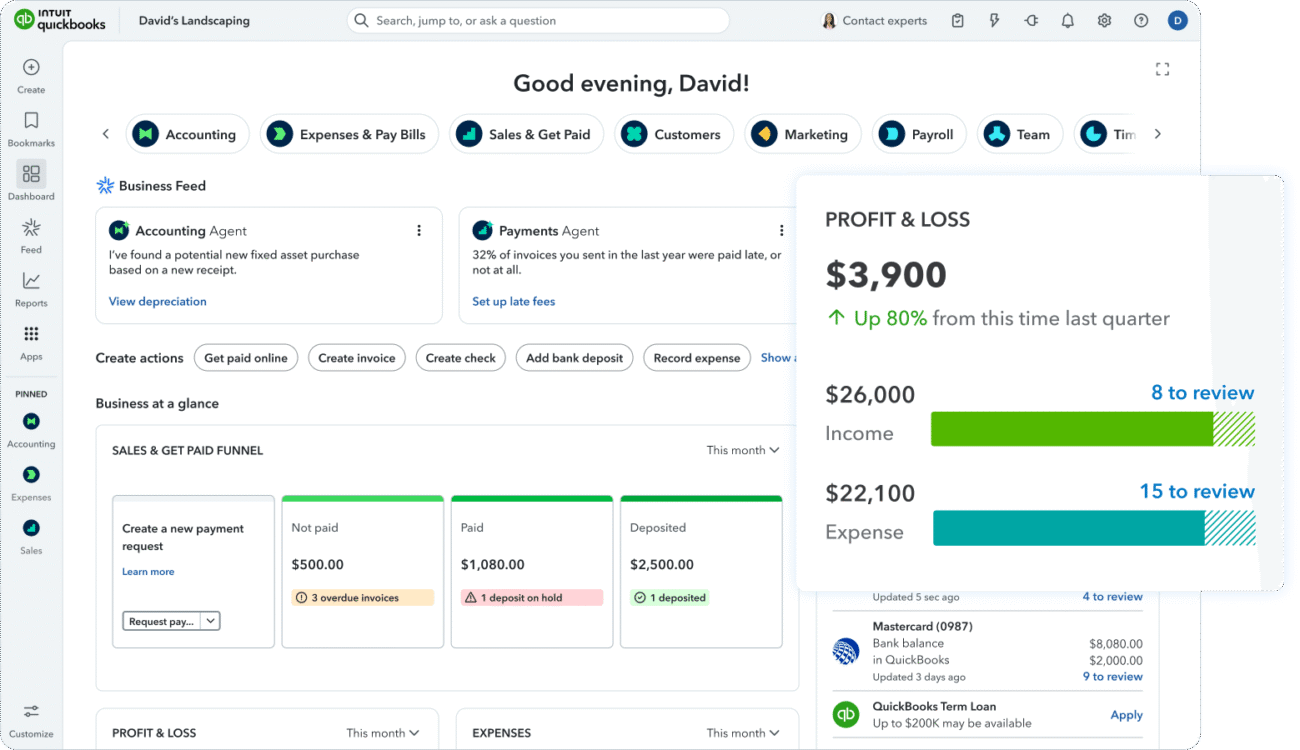Click the search input field

(x=538, y=20)
